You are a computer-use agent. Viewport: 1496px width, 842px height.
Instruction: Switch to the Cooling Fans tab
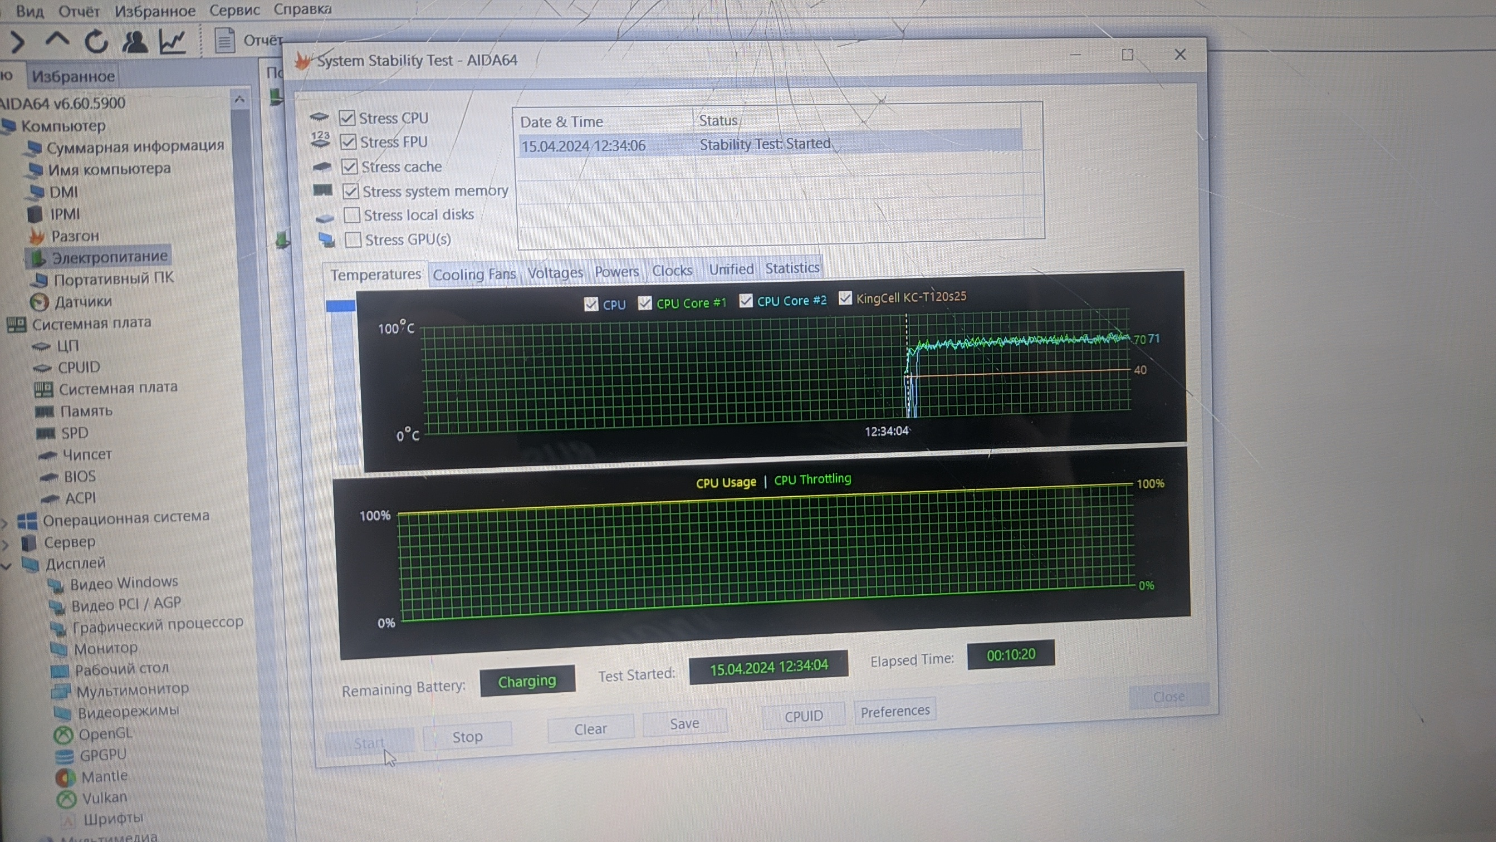click(x=474, y=274)
